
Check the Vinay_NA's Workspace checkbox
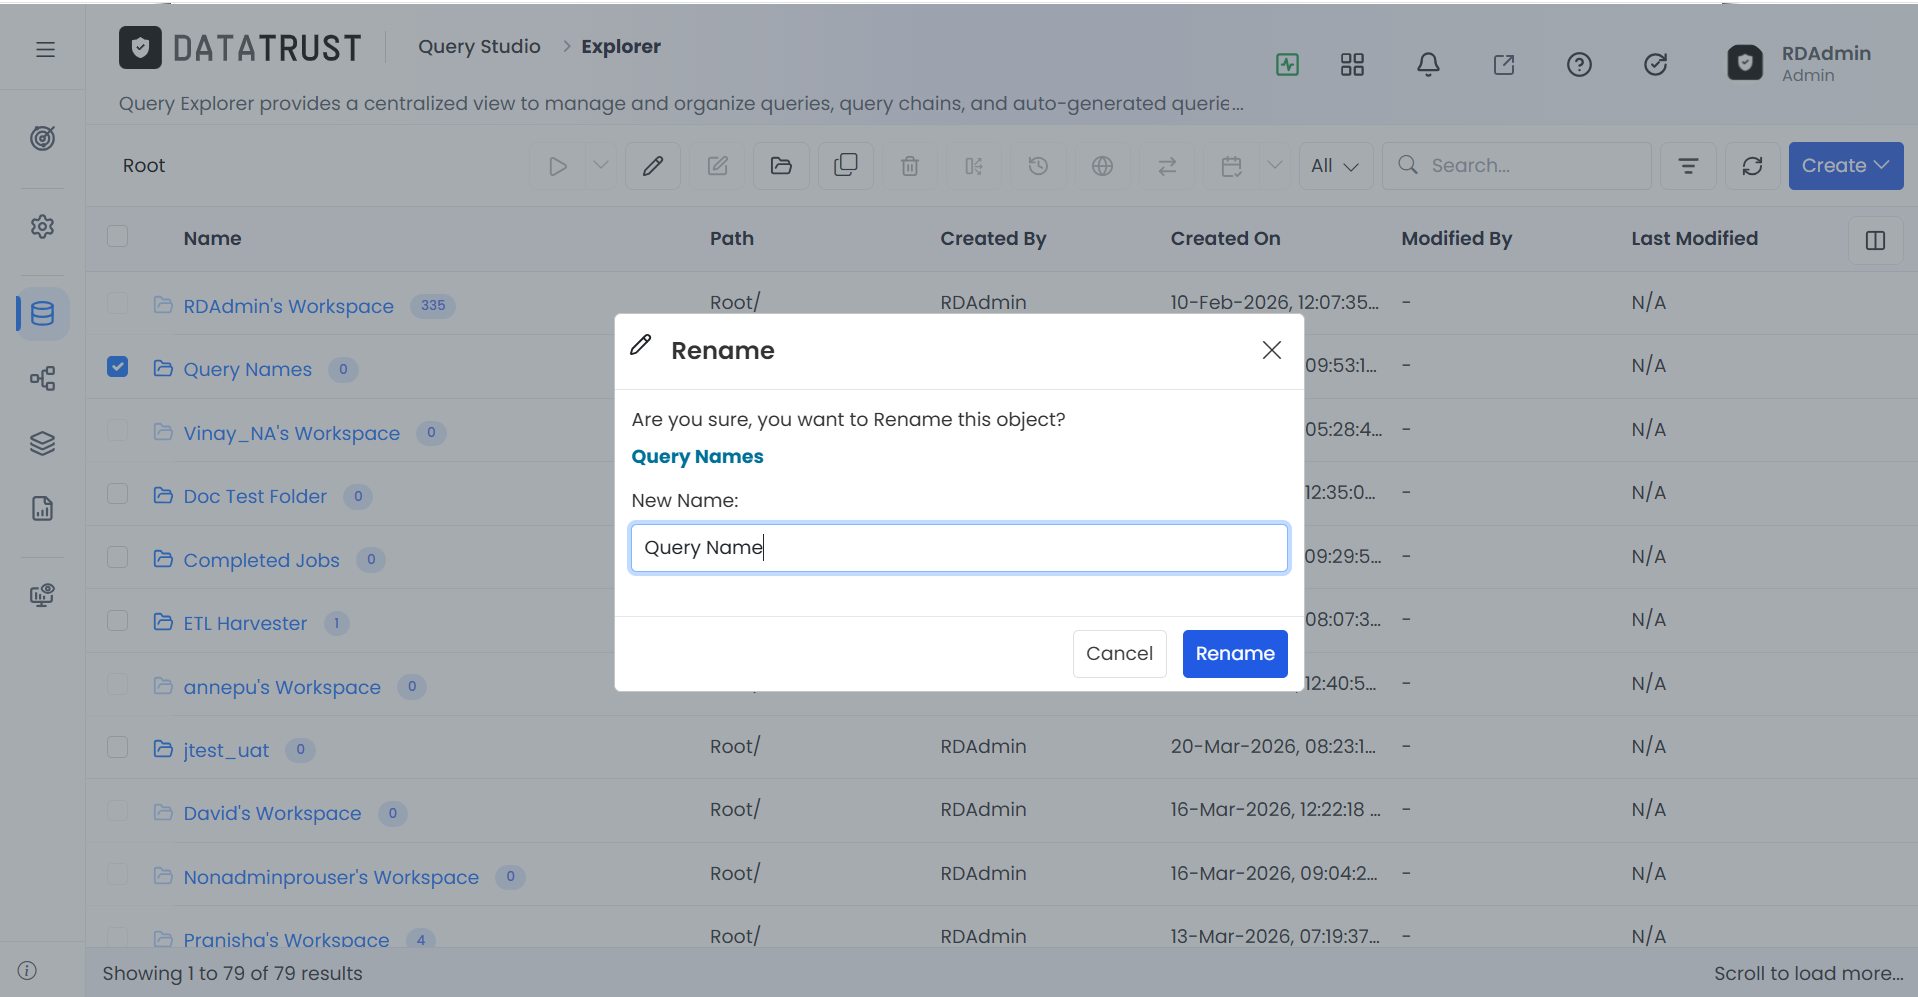coord(118,430)
